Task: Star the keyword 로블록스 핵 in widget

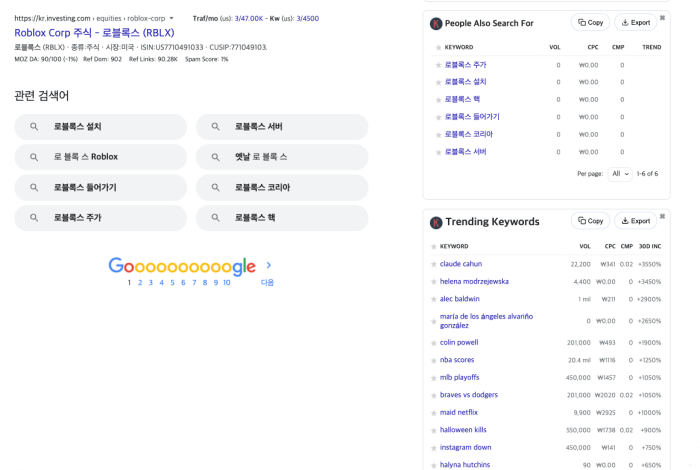Action: (438, 100)
